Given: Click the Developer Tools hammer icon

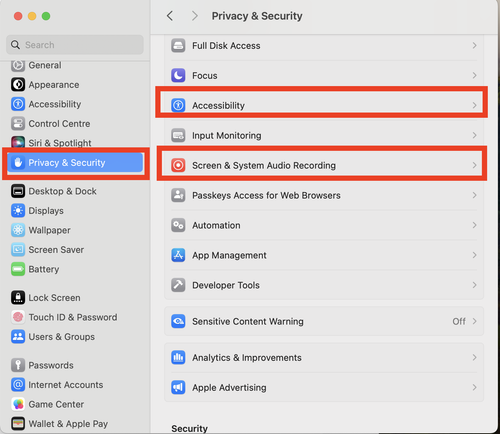Looking at the screenshot, I should tap(178, 285).
